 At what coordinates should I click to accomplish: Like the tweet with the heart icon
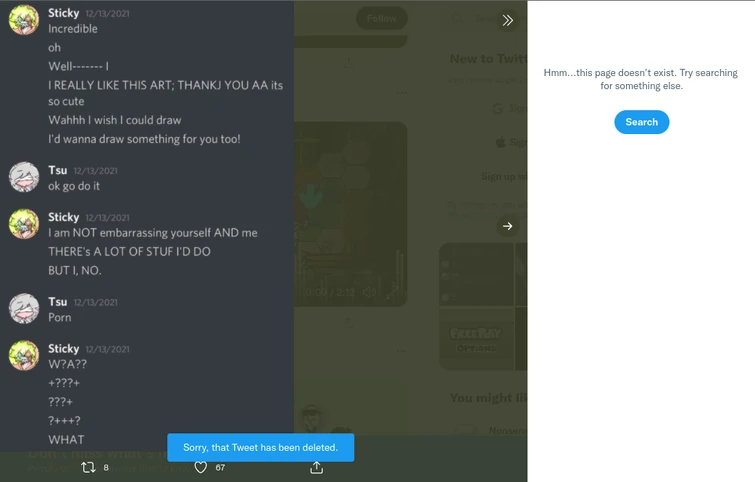(x=200, y=467)
